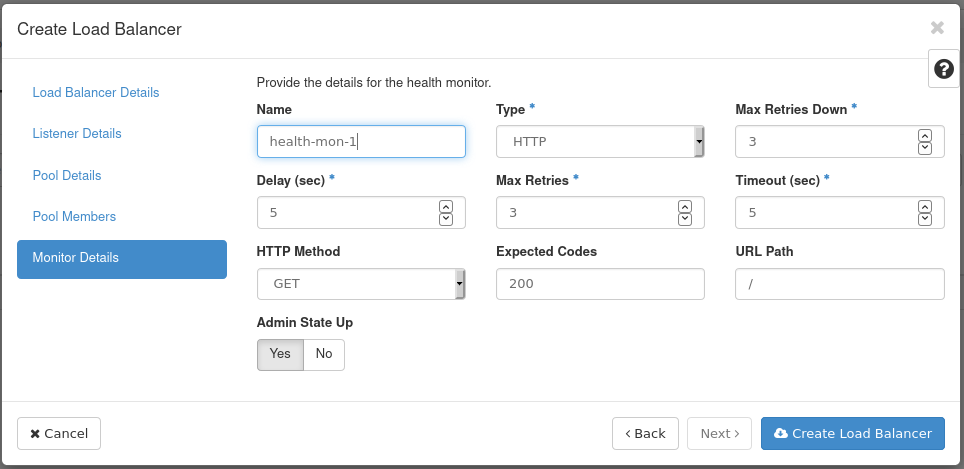Click the Create Load Balancer button
Viewport: 964px width, 469px height.
(x=852, y=433)
